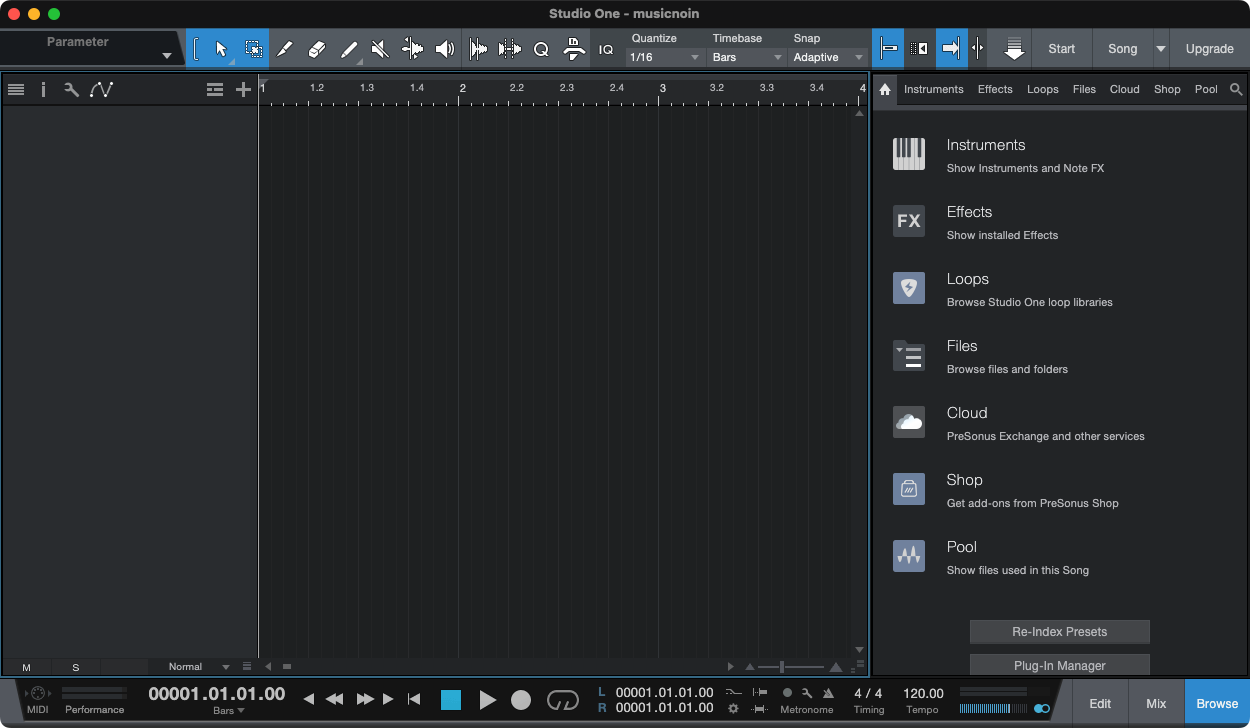The height and width of the screenshot is (728, 1250).
Task: Click the bracket icon left of Arrow tool
Action: tap(197, 49)
